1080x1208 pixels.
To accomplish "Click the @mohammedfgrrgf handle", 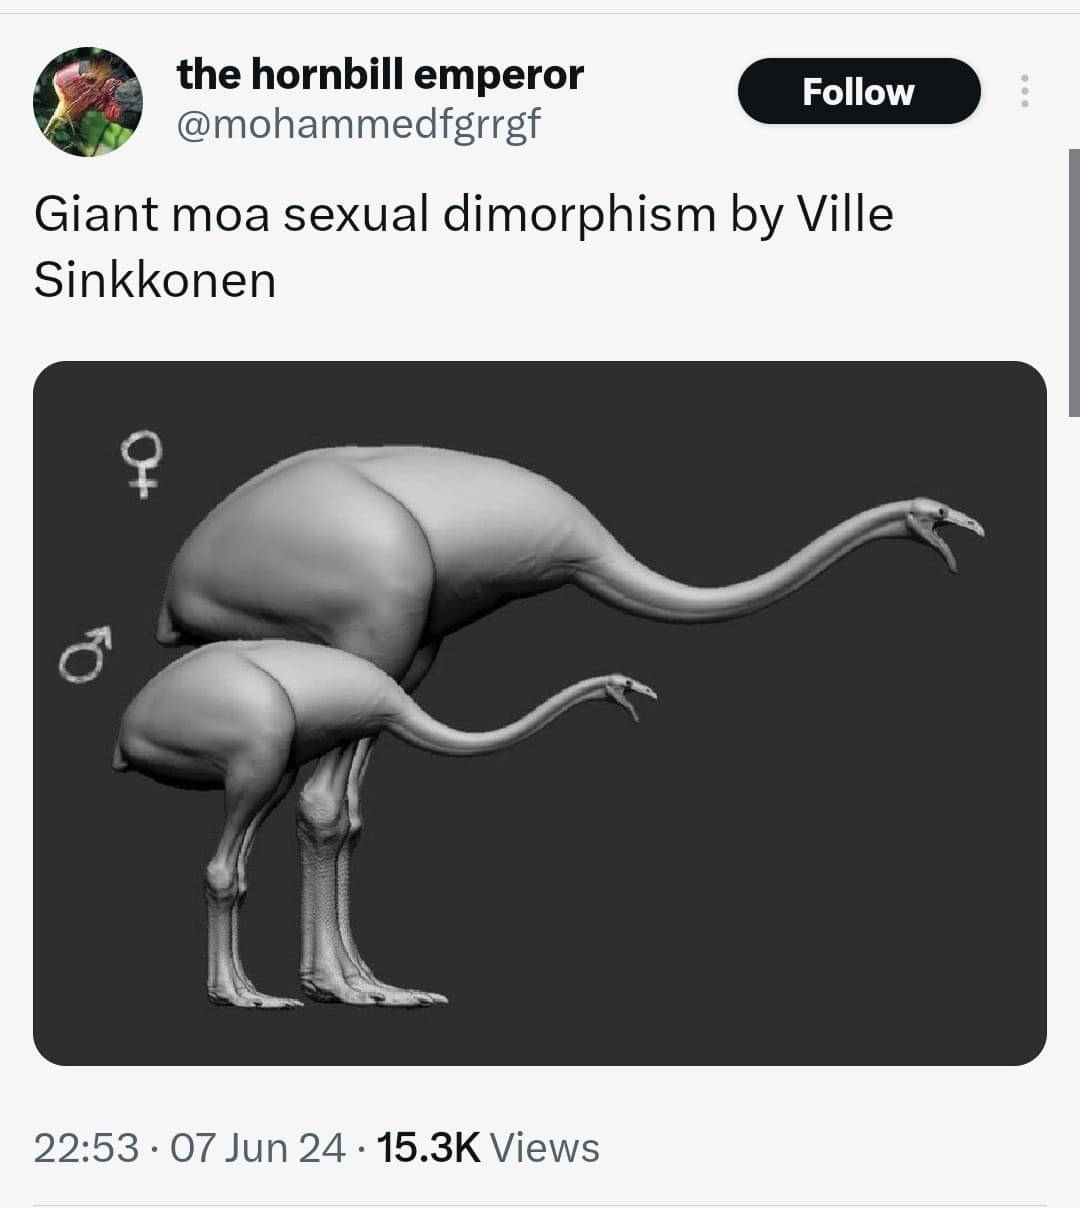I will [358, 124].
